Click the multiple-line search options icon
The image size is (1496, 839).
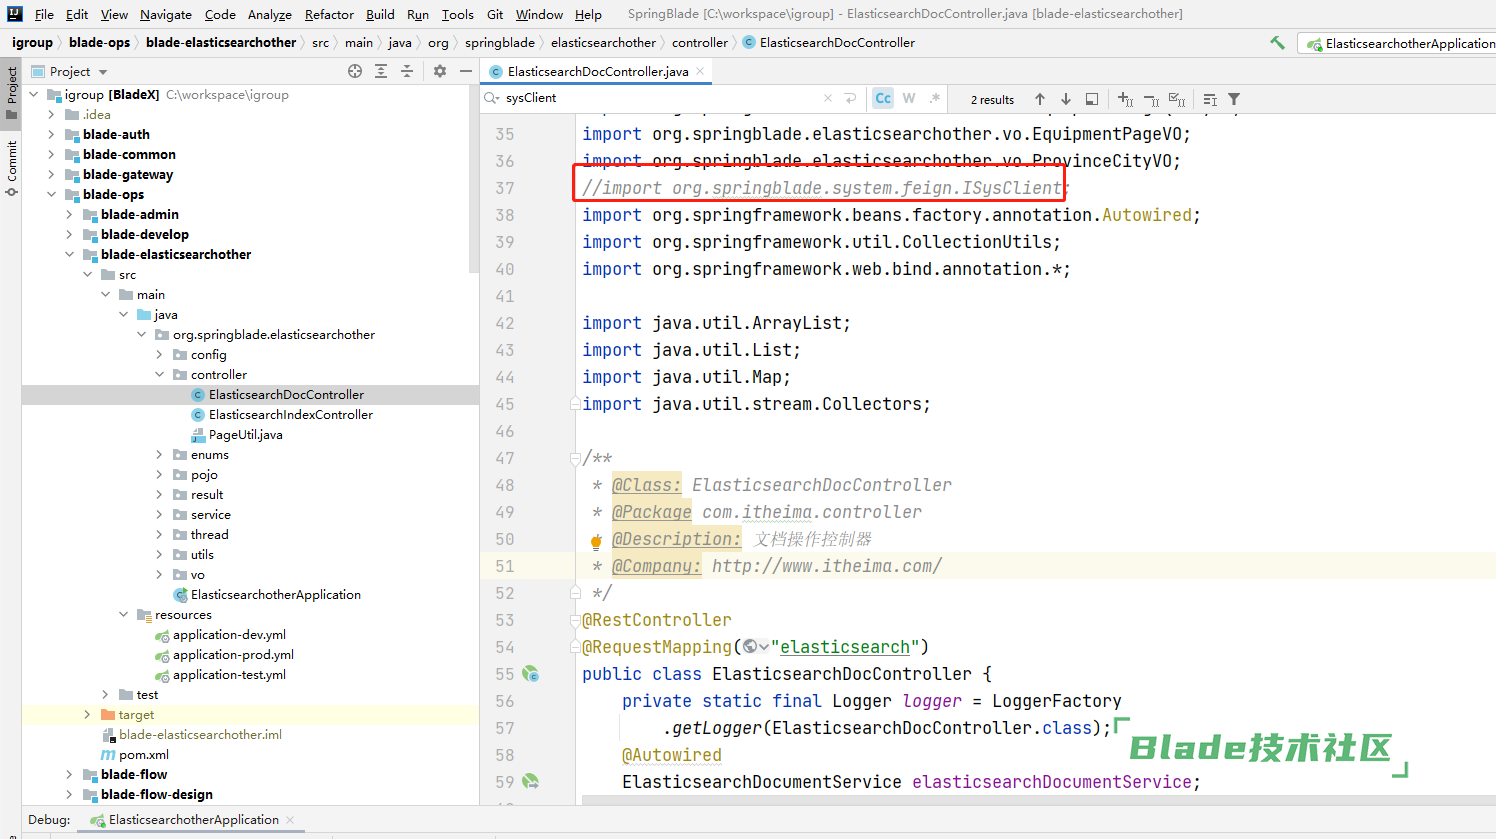[x=1210, y=99]
